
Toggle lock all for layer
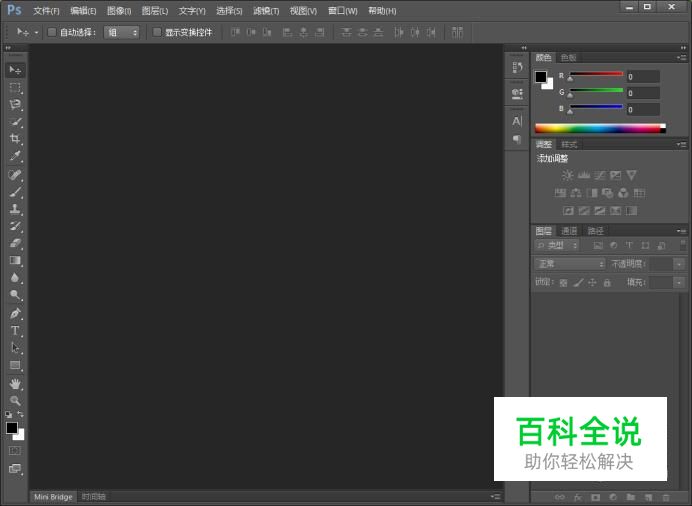pyautogui.click(x=607, y=283)
